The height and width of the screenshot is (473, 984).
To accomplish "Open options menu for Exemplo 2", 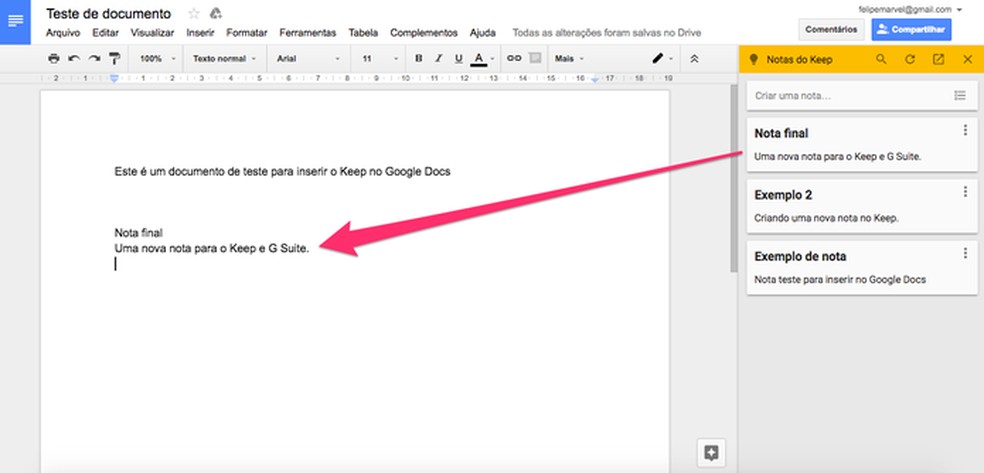I will pyautogui.click(x=965, y=192).
